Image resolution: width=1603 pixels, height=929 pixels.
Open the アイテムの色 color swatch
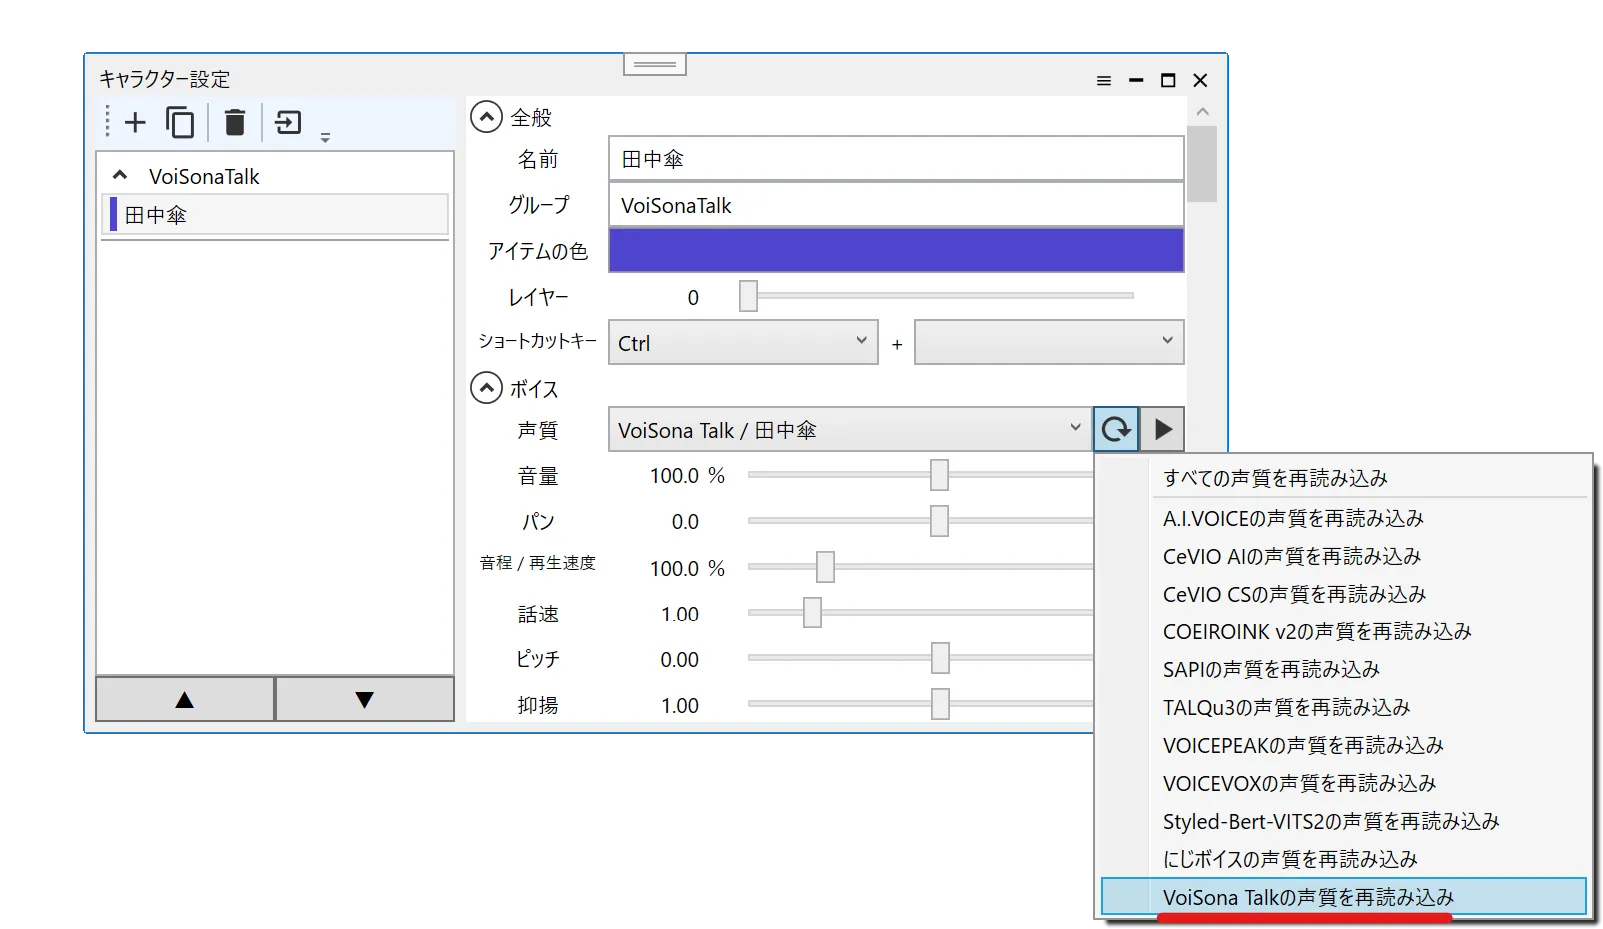[x=896, y=250]
